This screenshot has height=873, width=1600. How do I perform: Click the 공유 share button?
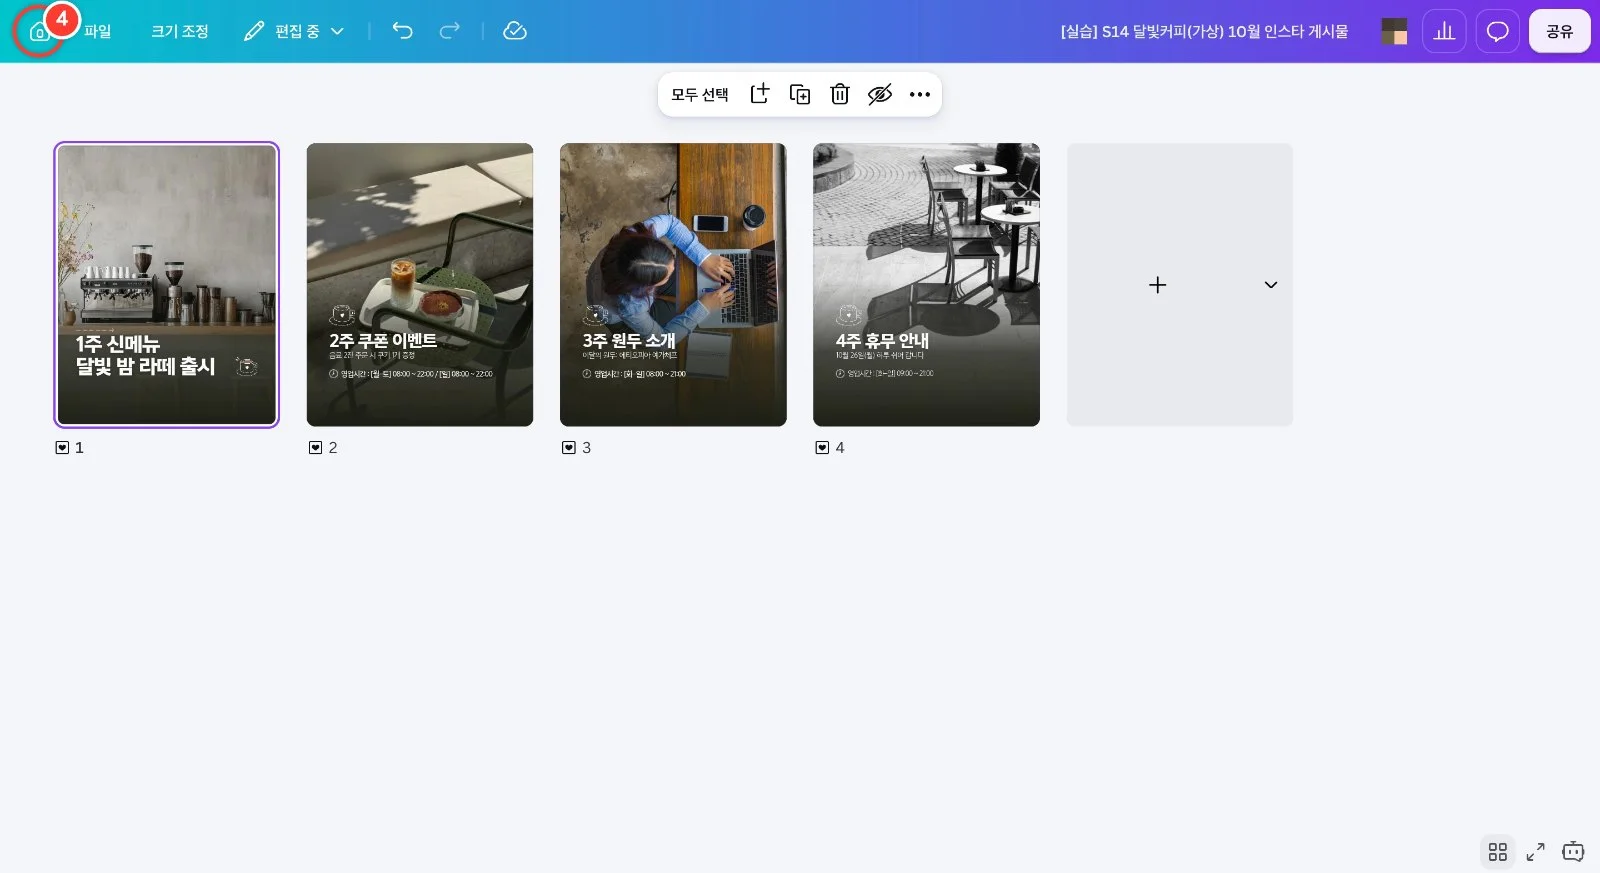(x=1559, y=31)
